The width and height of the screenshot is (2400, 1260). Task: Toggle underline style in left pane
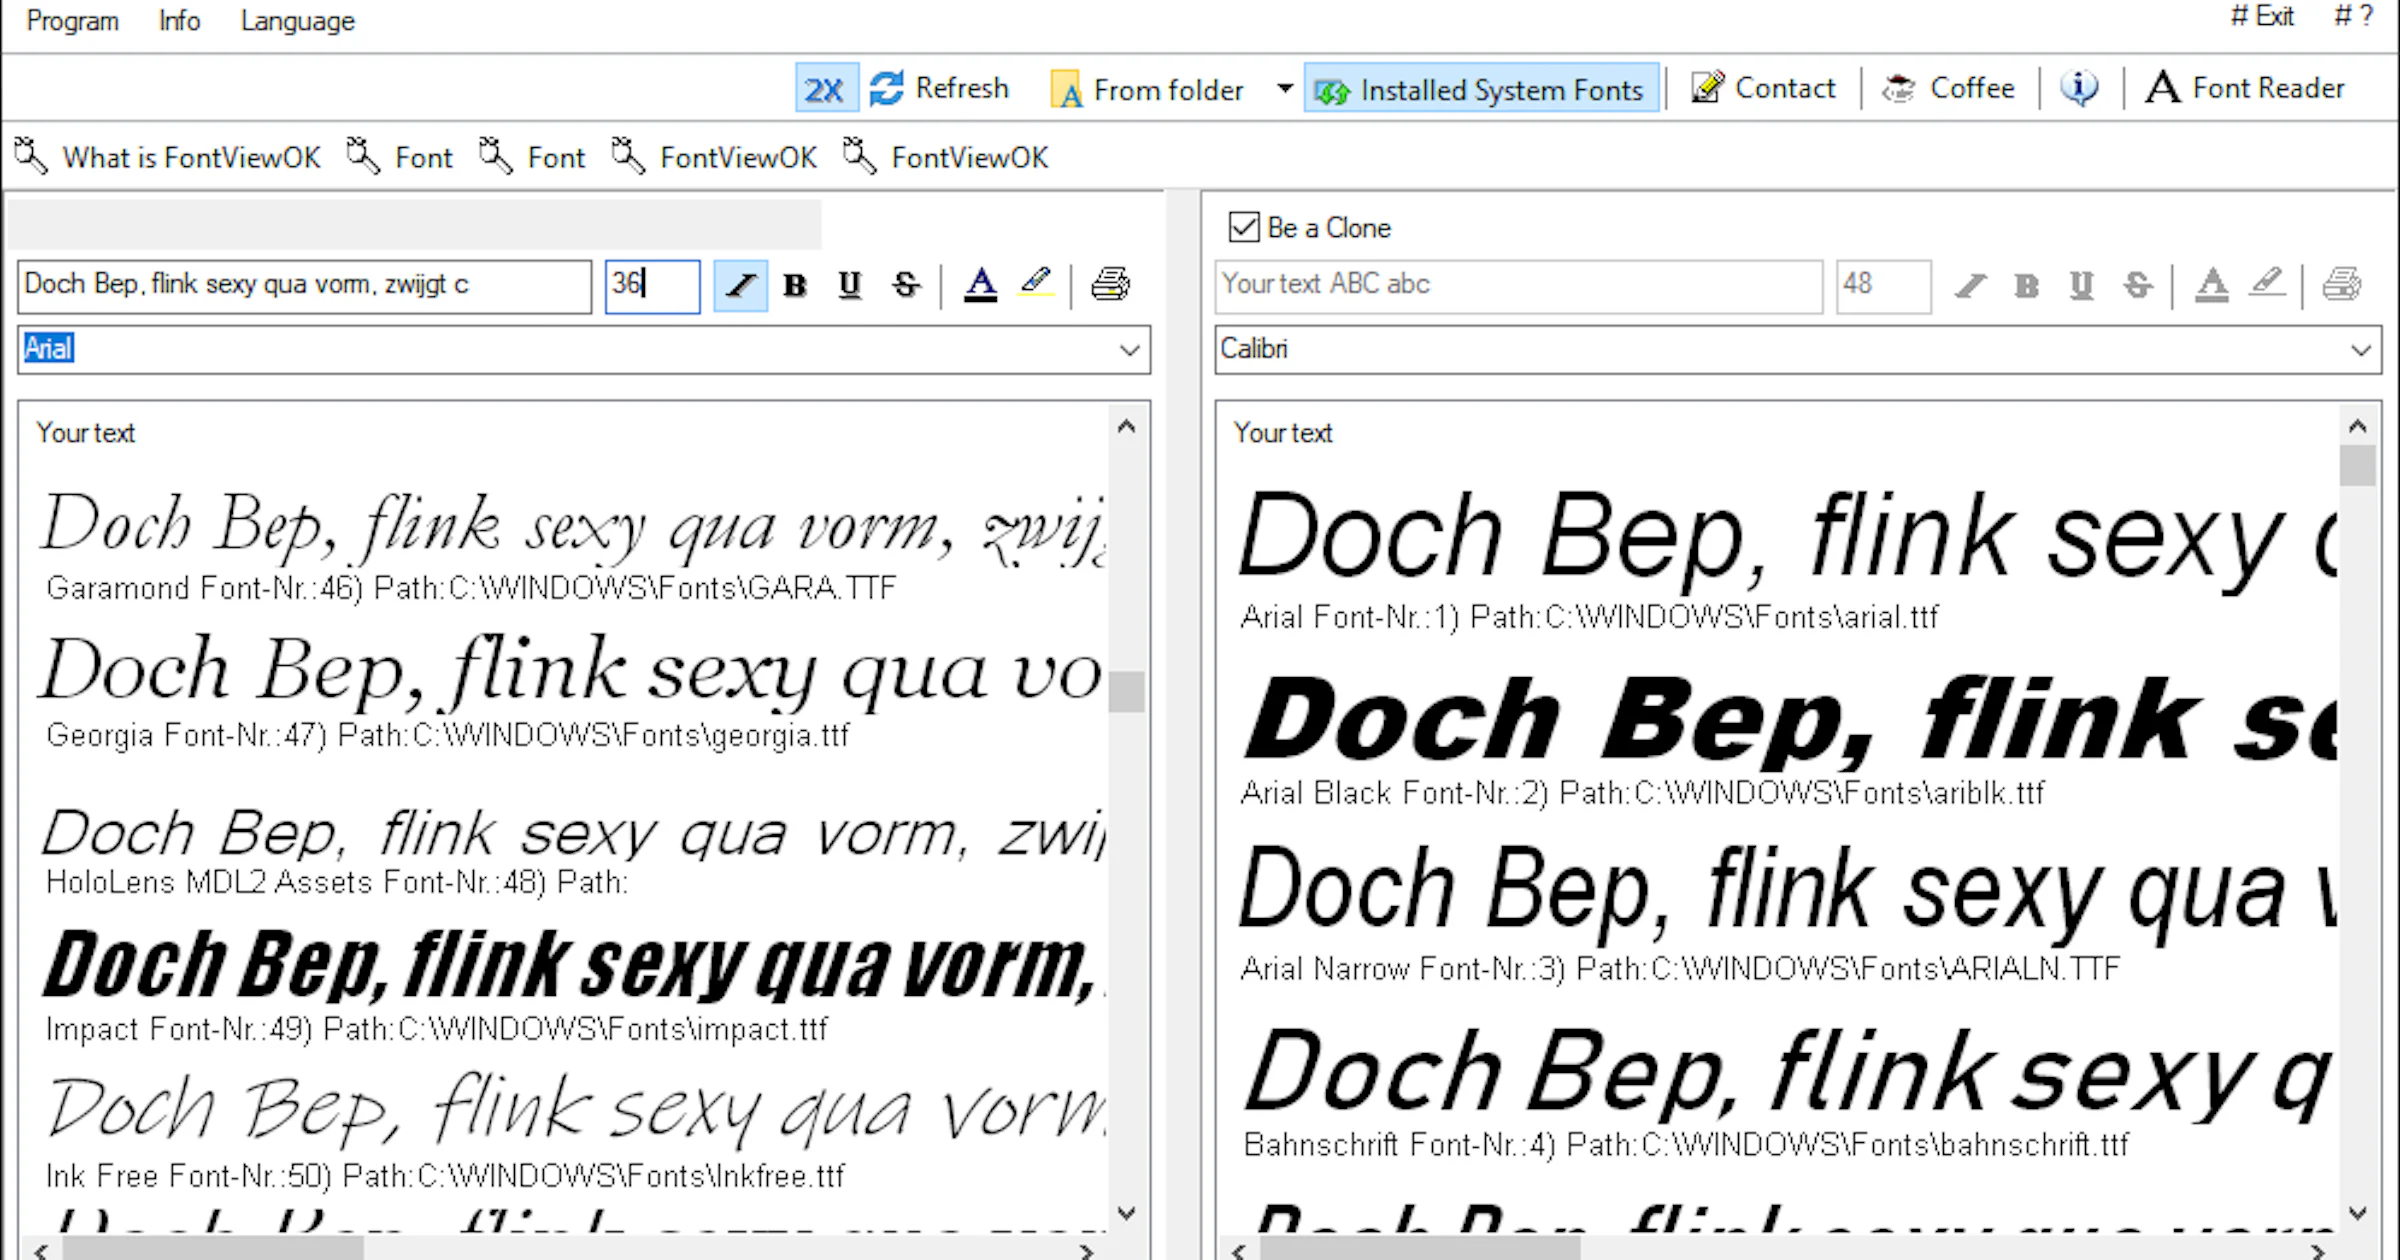(x=850, y=286)
